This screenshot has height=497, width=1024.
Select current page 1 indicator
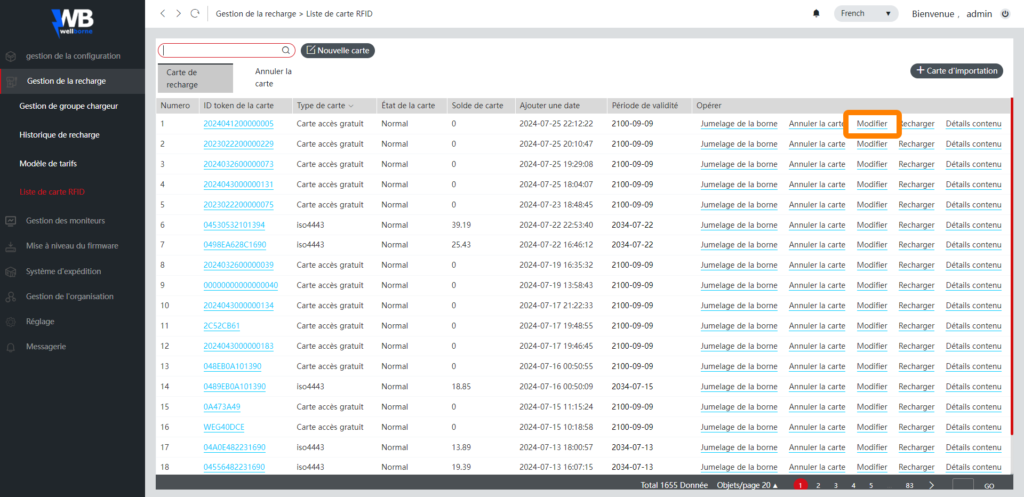click(800, 485)
